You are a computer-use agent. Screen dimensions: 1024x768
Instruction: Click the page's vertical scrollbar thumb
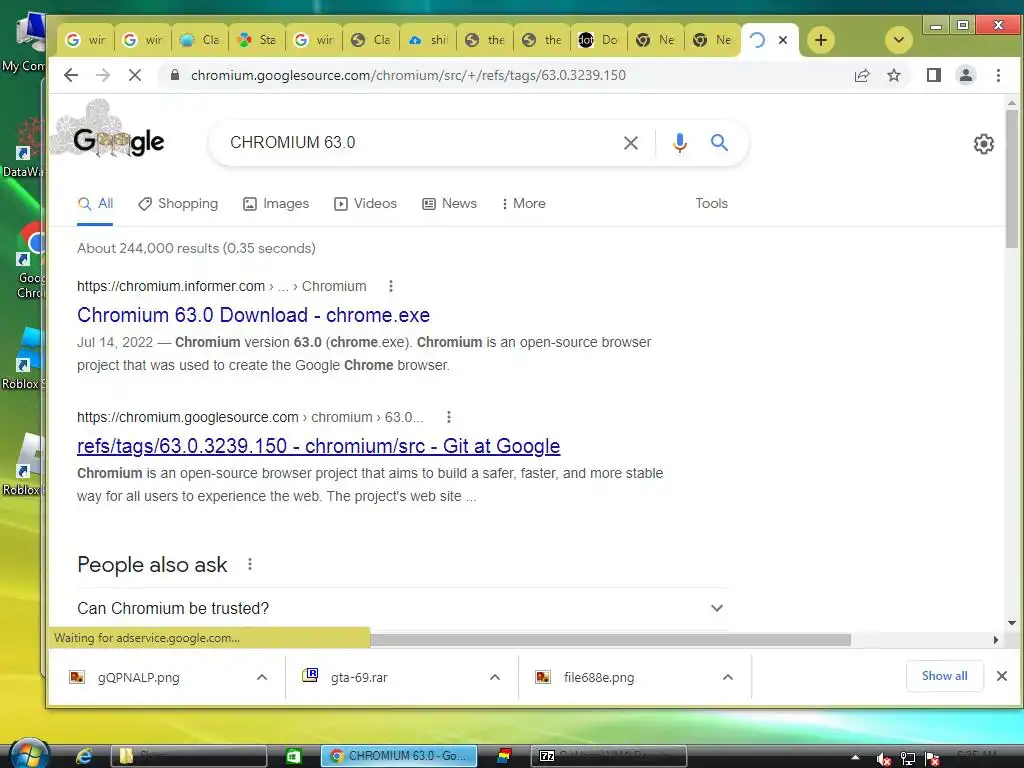[x=1012, y=179]
